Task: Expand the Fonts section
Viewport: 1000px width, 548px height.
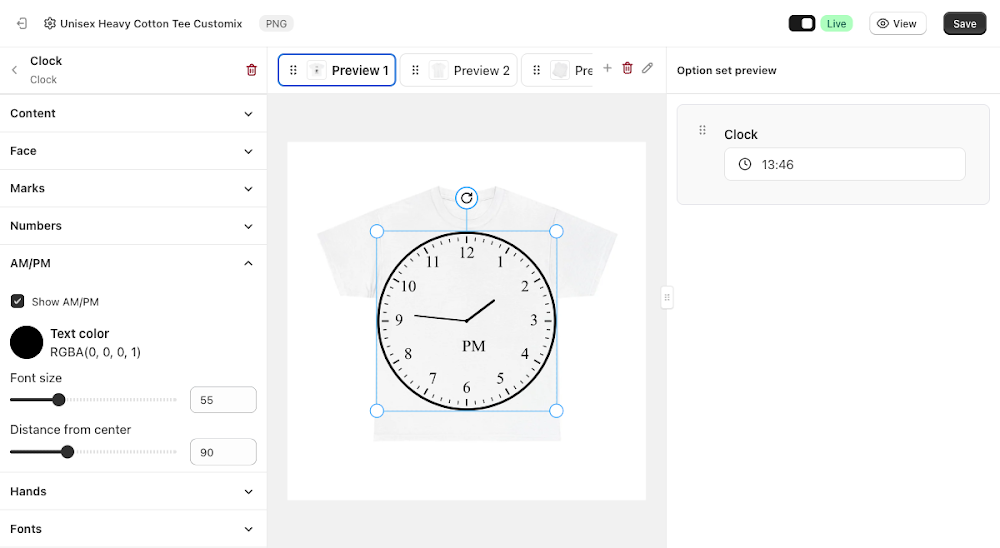Action: coord(133,529)
